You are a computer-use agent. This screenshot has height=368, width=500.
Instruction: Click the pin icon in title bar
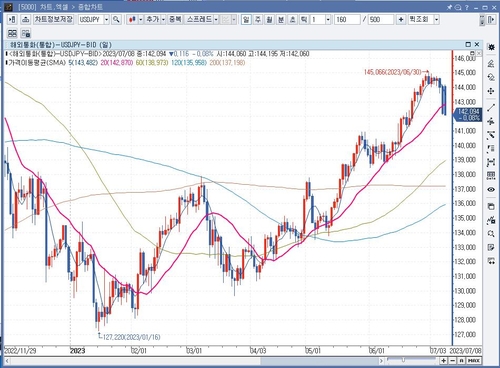tap(449, 7)
